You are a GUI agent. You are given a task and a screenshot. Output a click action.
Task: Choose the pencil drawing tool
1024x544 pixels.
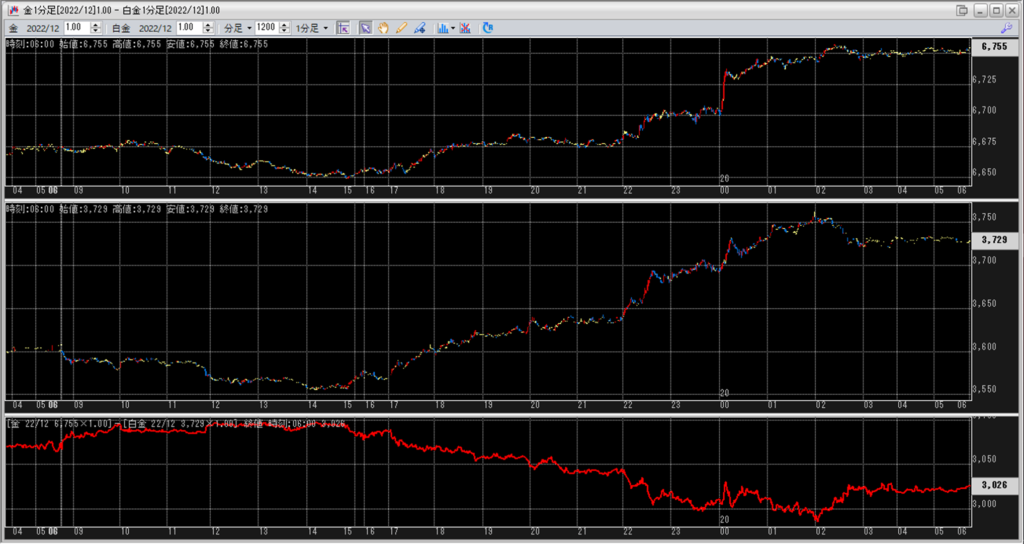[x=402, y=28]
